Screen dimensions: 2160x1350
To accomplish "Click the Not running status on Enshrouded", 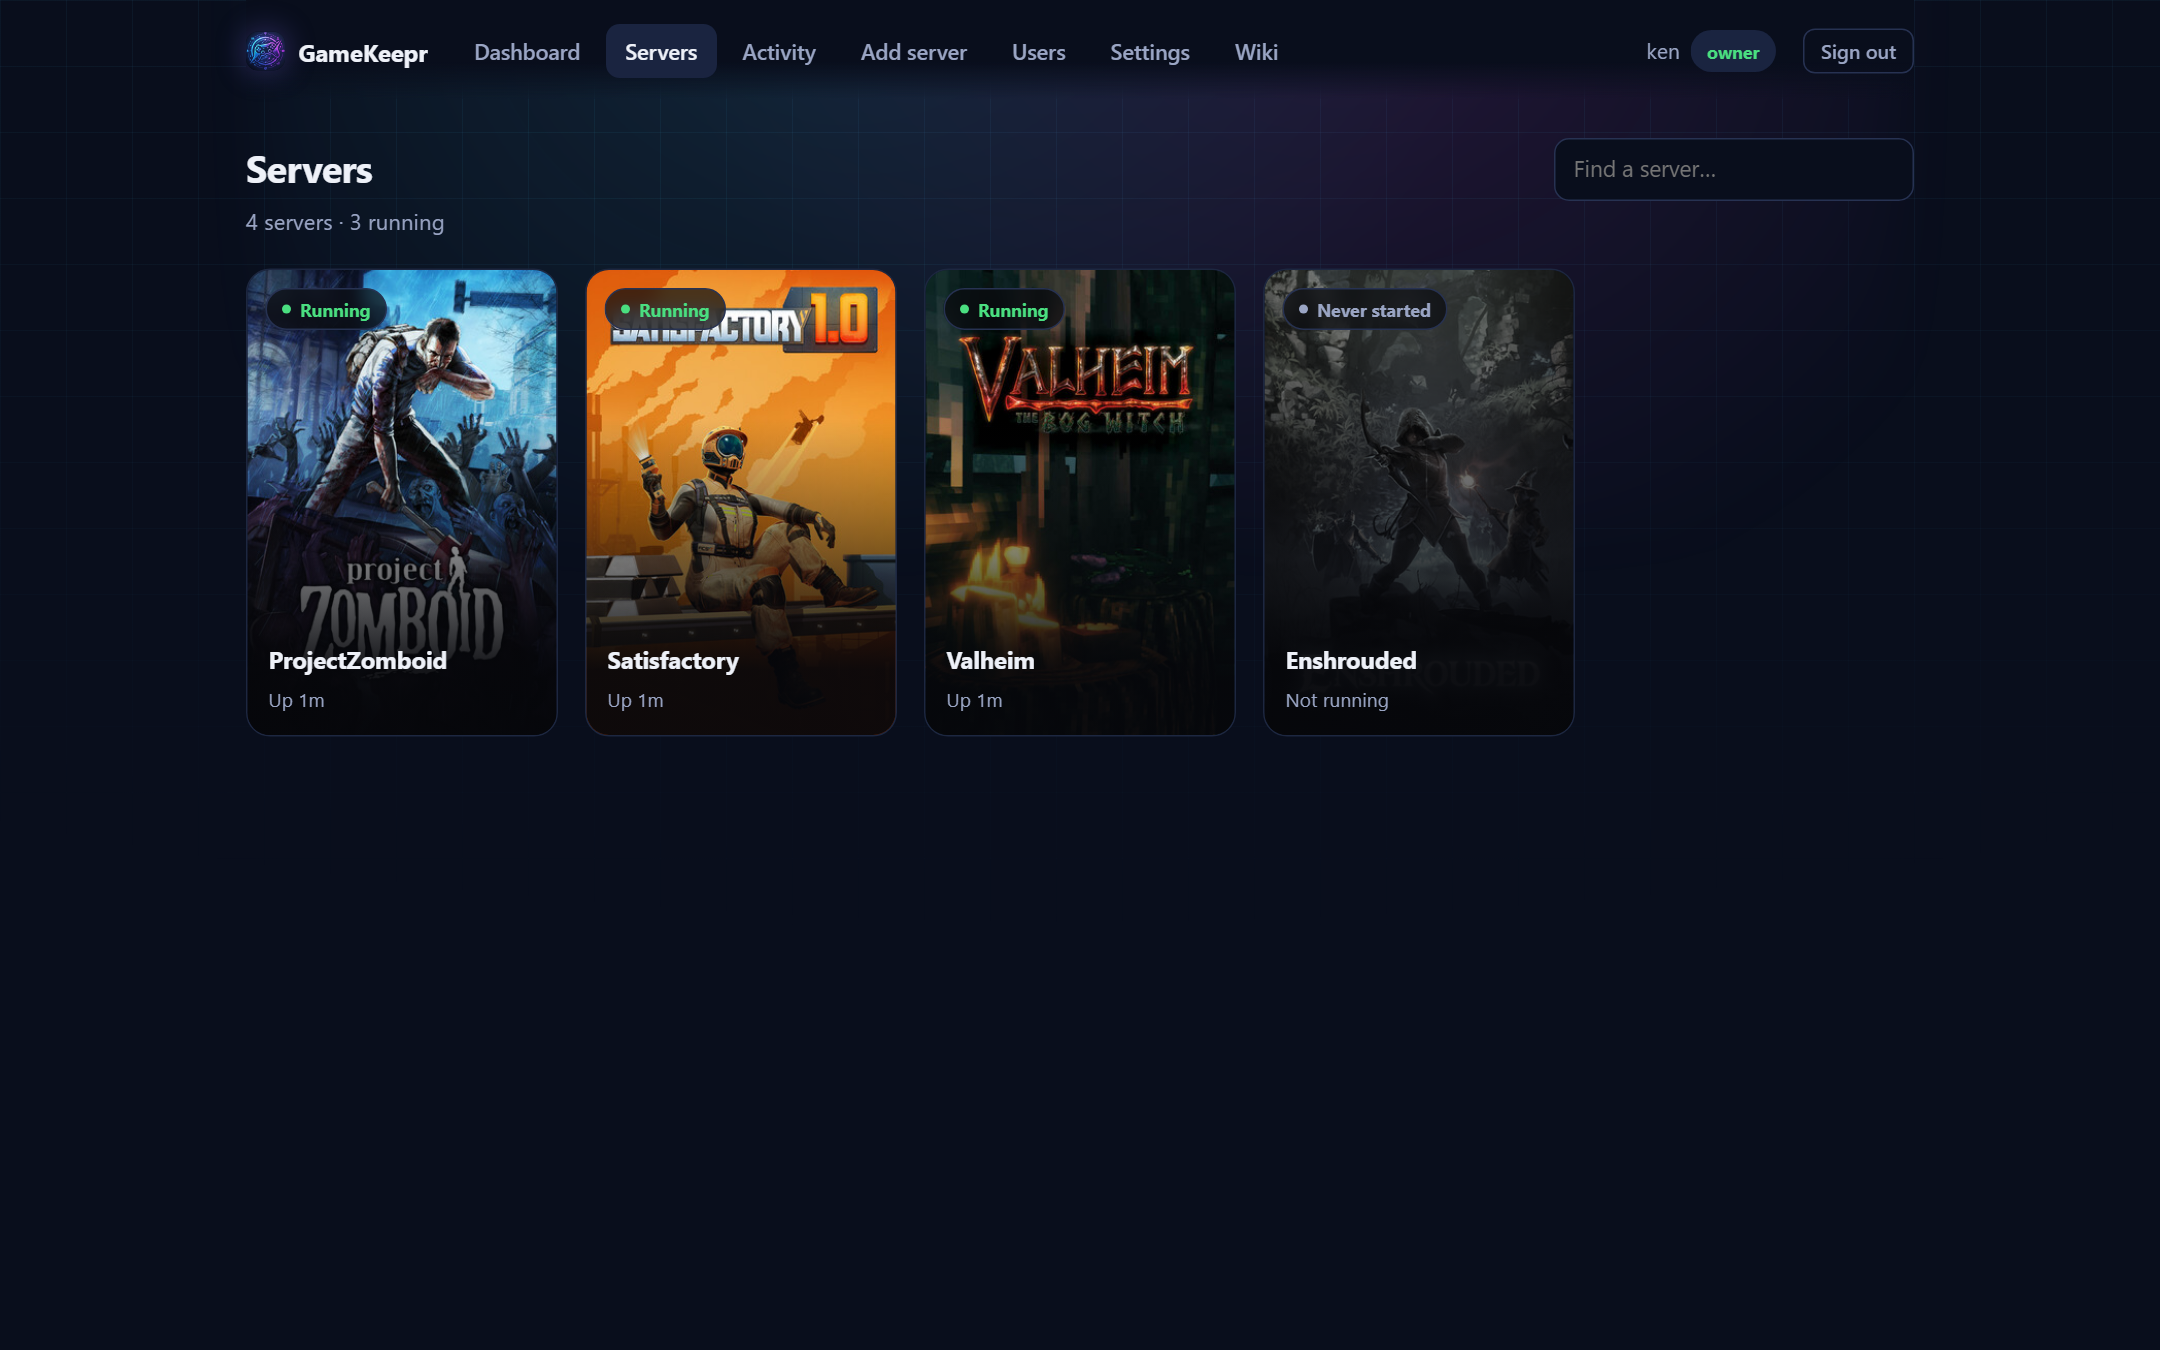I will [1336, 700].
